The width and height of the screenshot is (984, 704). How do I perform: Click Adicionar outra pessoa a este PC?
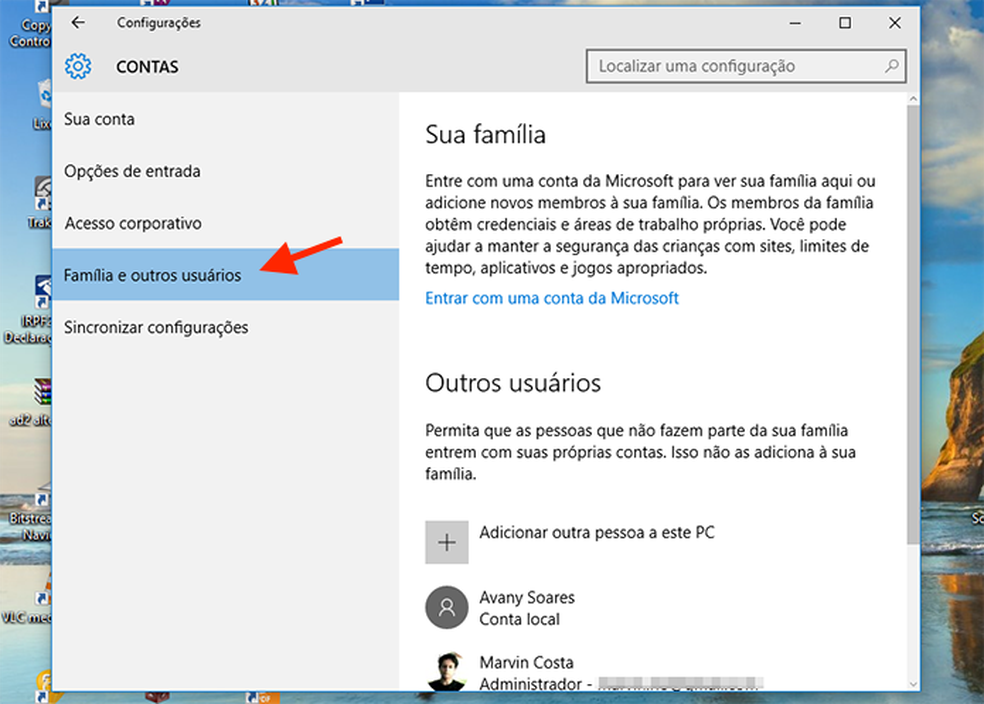[596, 532]
